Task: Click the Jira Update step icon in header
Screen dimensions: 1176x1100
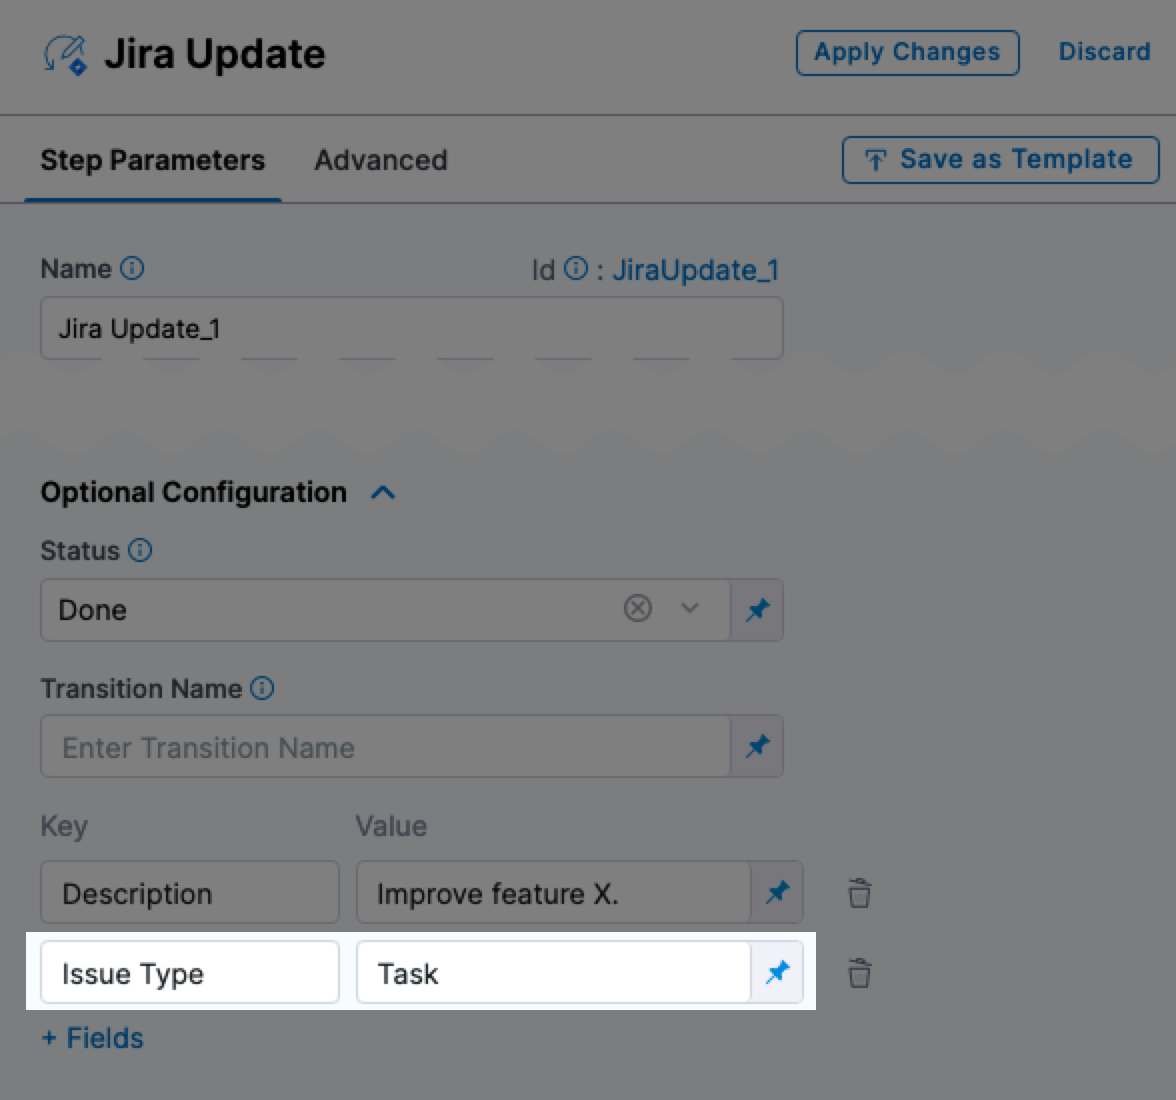Action: click(62, 54)
